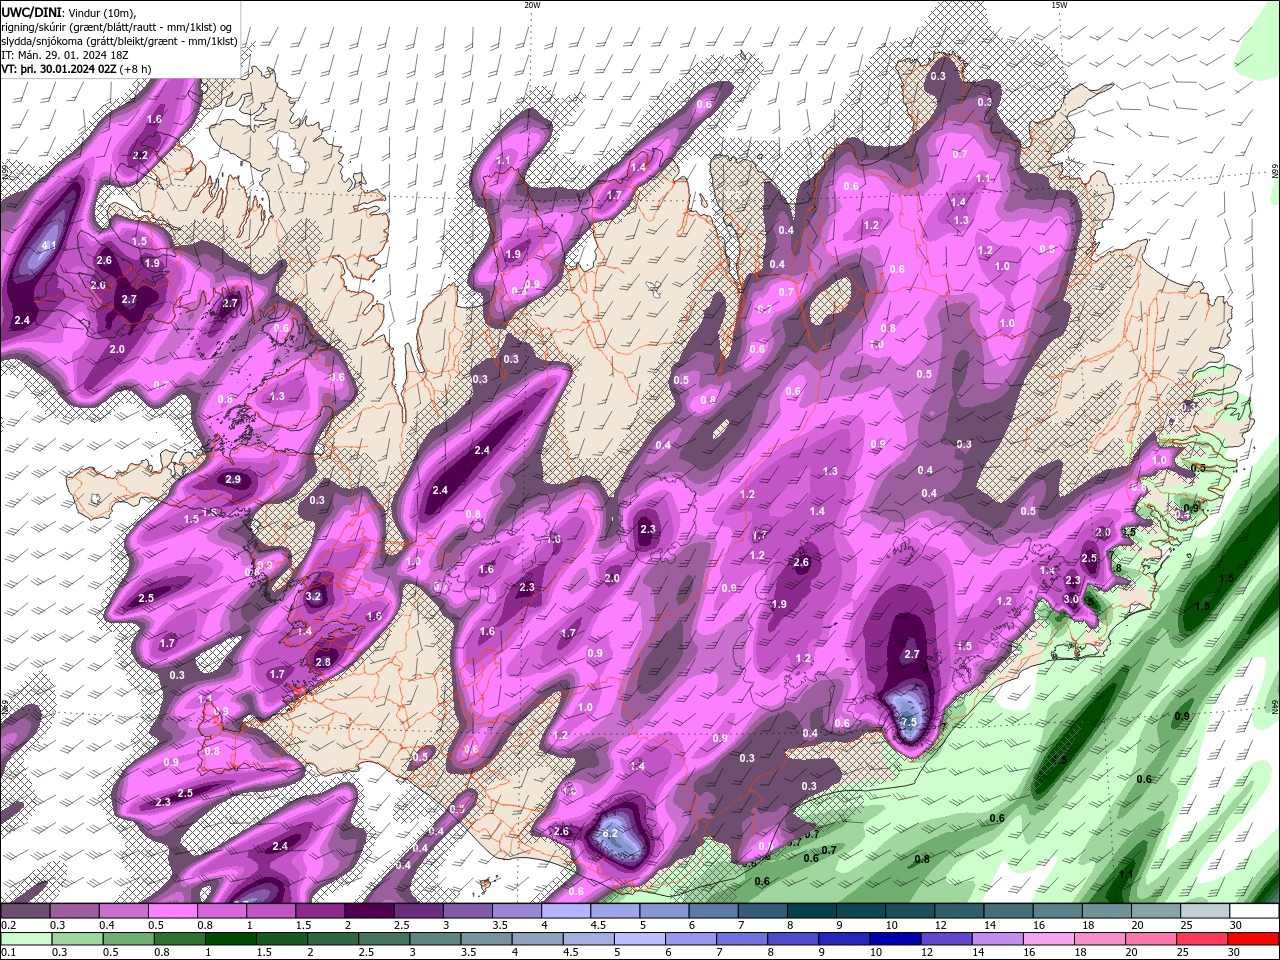Pick the dark purple swatch labeled 2 in the snow legend
The width and height of the screenshot is (1280, 960).
click(x=368, y=911)
